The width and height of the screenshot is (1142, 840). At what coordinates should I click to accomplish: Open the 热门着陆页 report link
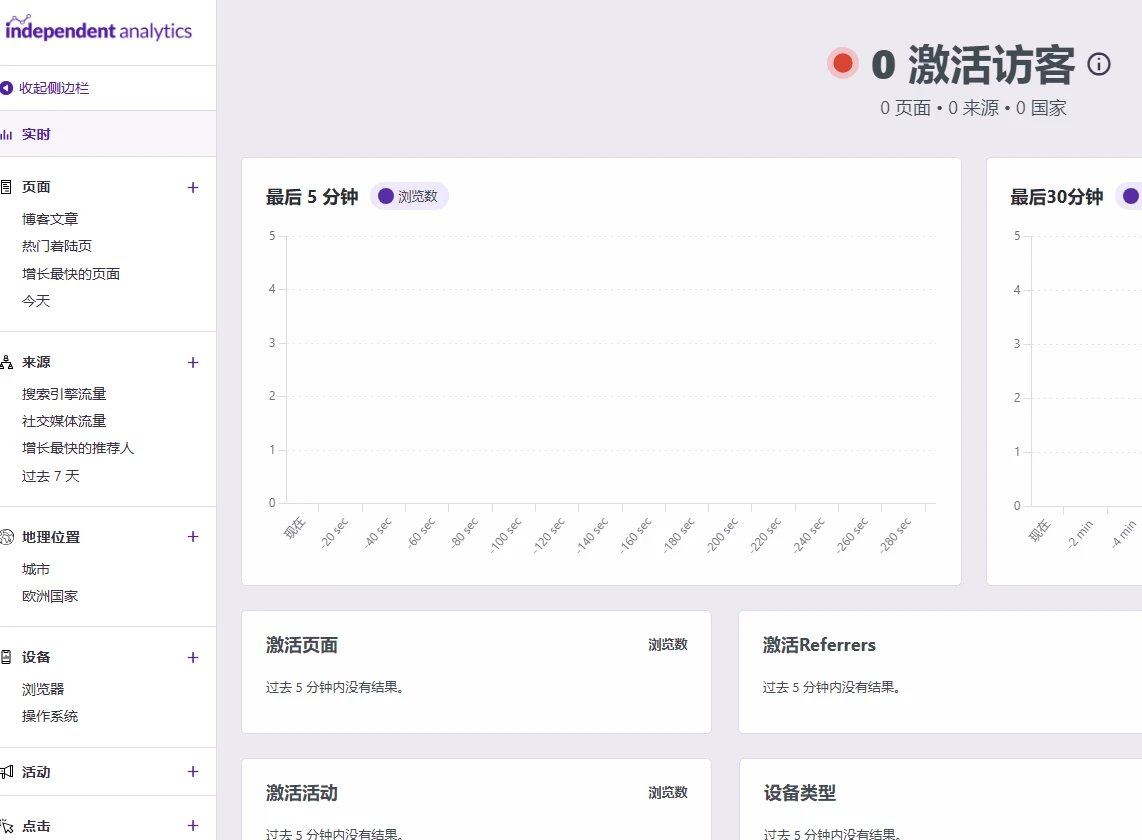point(55,246)
